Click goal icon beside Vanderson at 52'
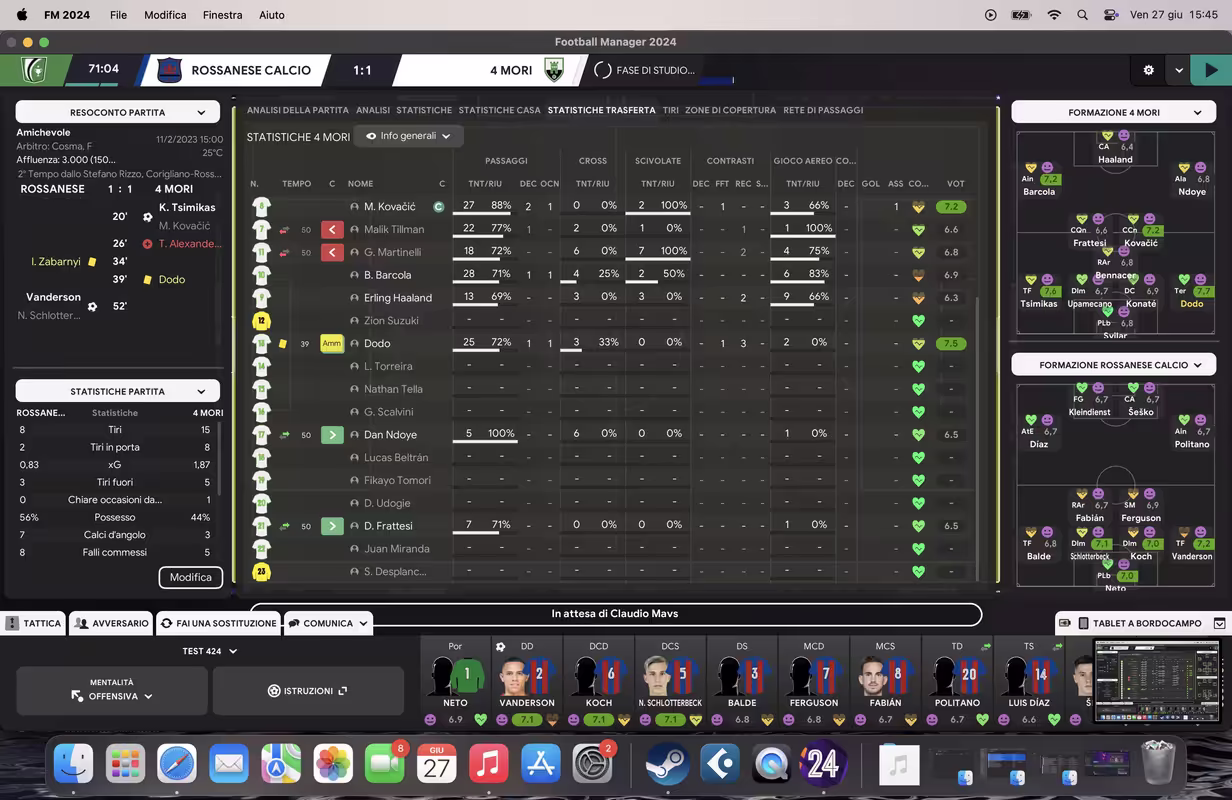The height and width of the screenshot is (800, 1232). pyautogui.click(x=92, y=306)
